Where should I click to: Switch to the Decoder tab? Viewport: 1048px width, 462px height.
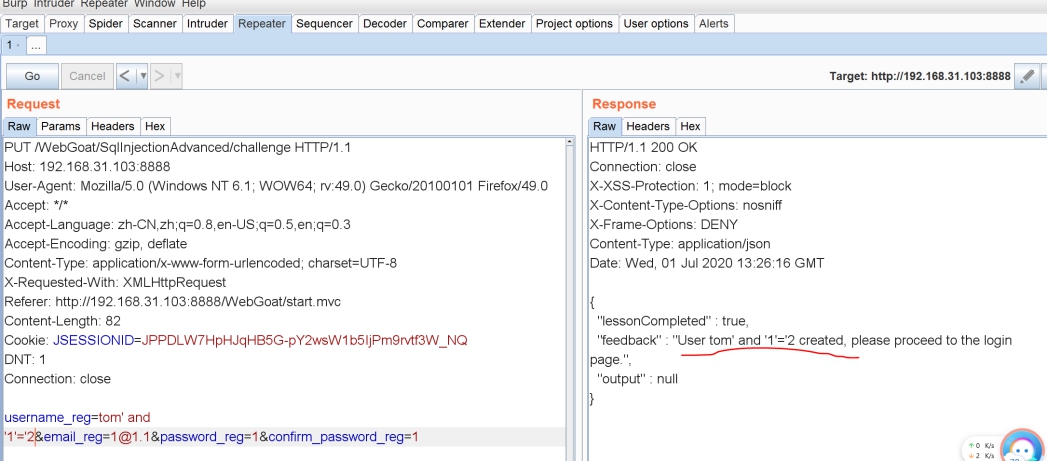click(x=384, y=23)
